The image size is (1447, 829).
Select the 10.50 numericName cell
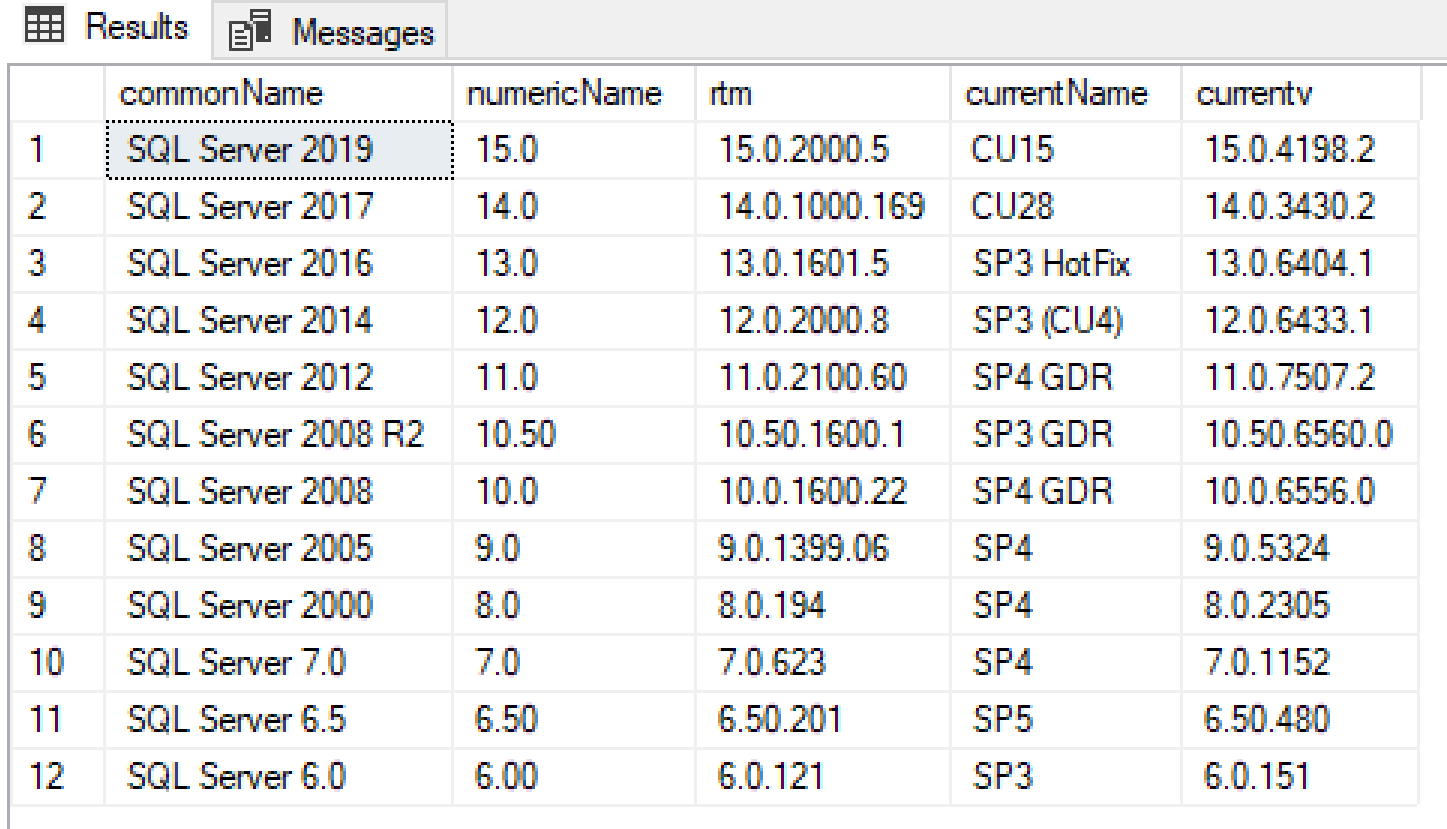click(x=516, y=435)
